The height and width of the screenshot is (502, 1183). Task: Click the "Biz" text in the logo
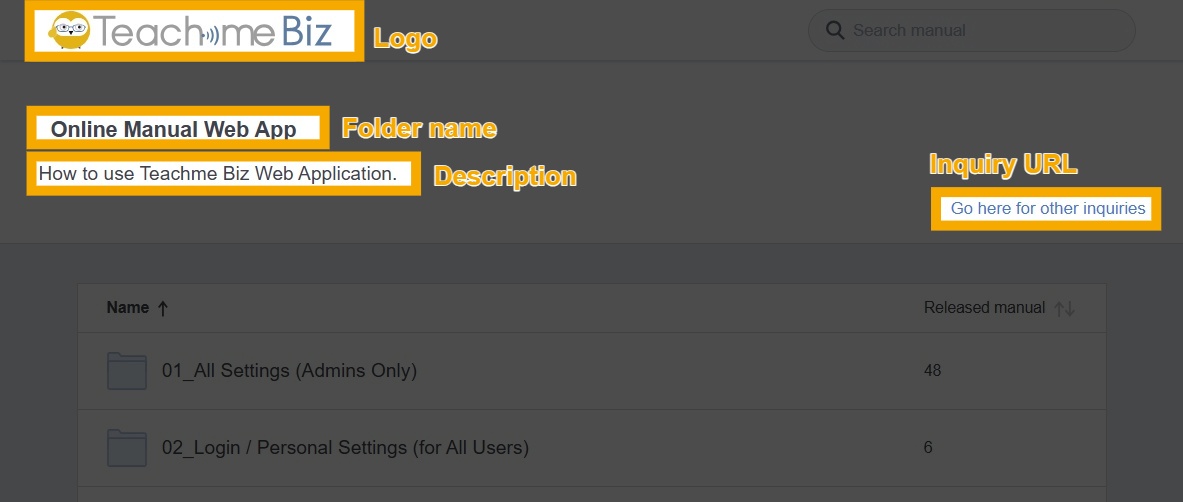(307, 31)
